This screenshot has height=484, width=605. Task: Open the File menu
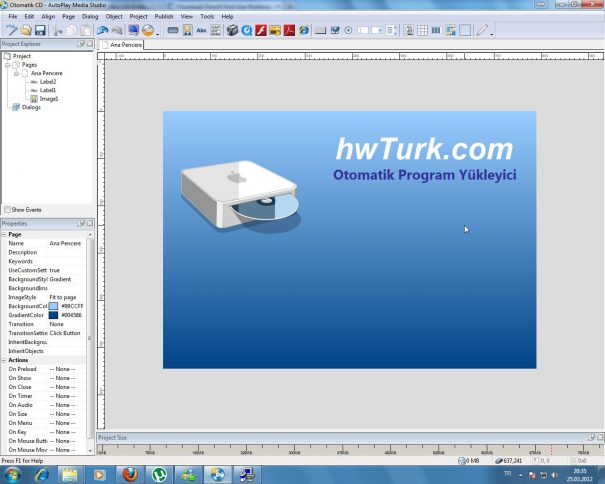13,17
